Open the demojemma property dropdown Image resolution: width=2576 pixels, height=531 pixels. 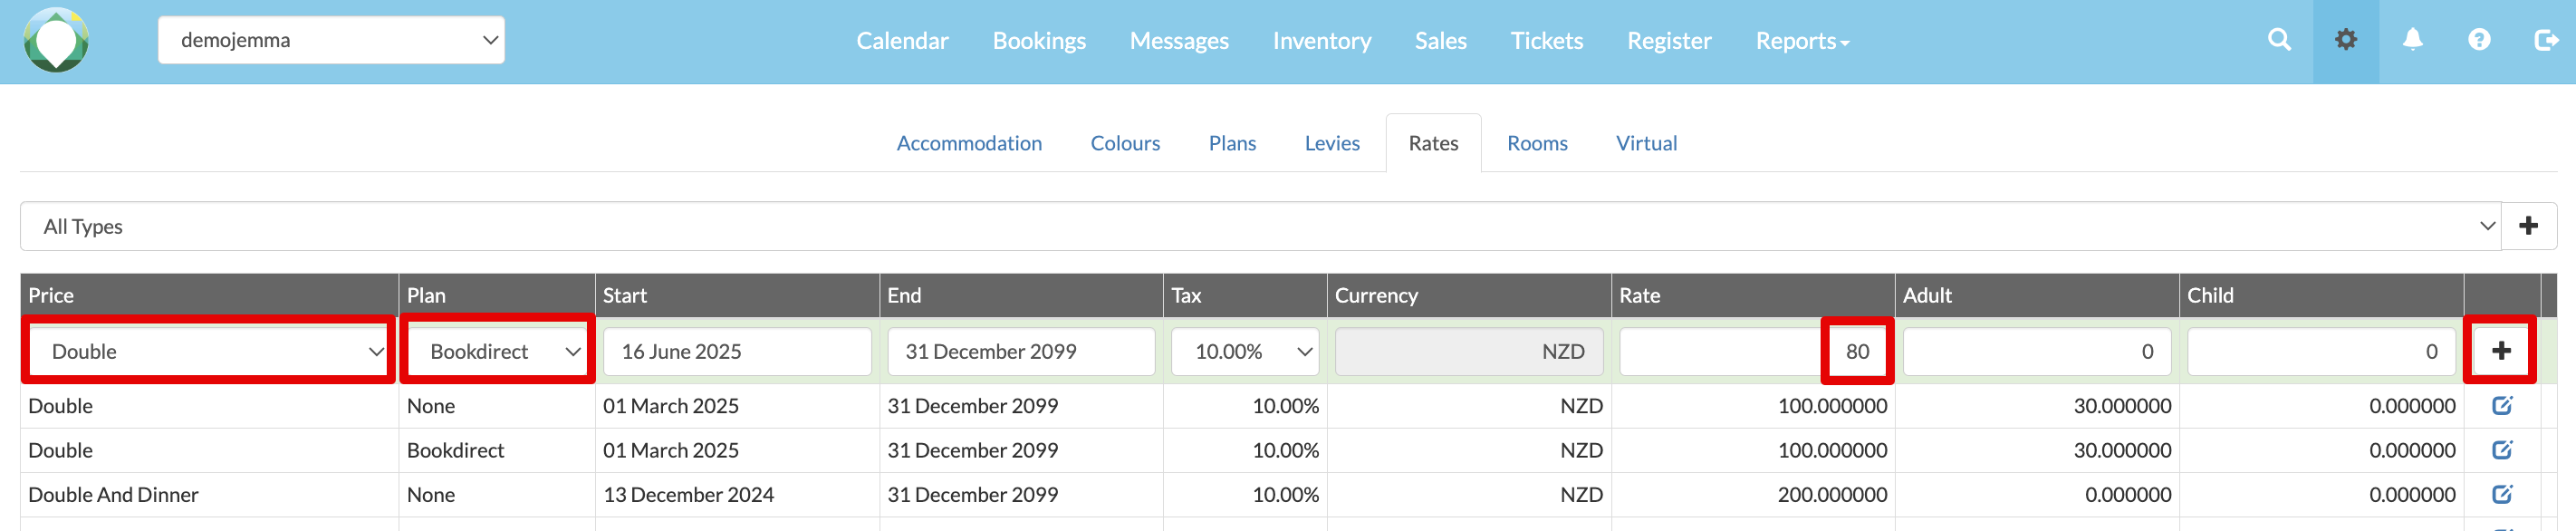click(331, 40)
